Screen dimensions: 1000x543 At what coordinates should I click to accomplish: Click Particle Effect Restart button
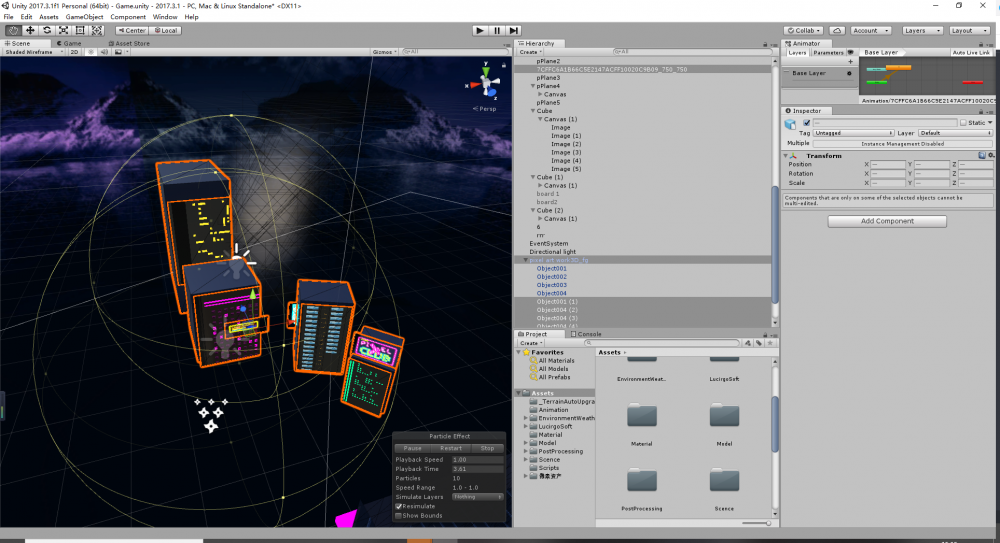(450, 448)
